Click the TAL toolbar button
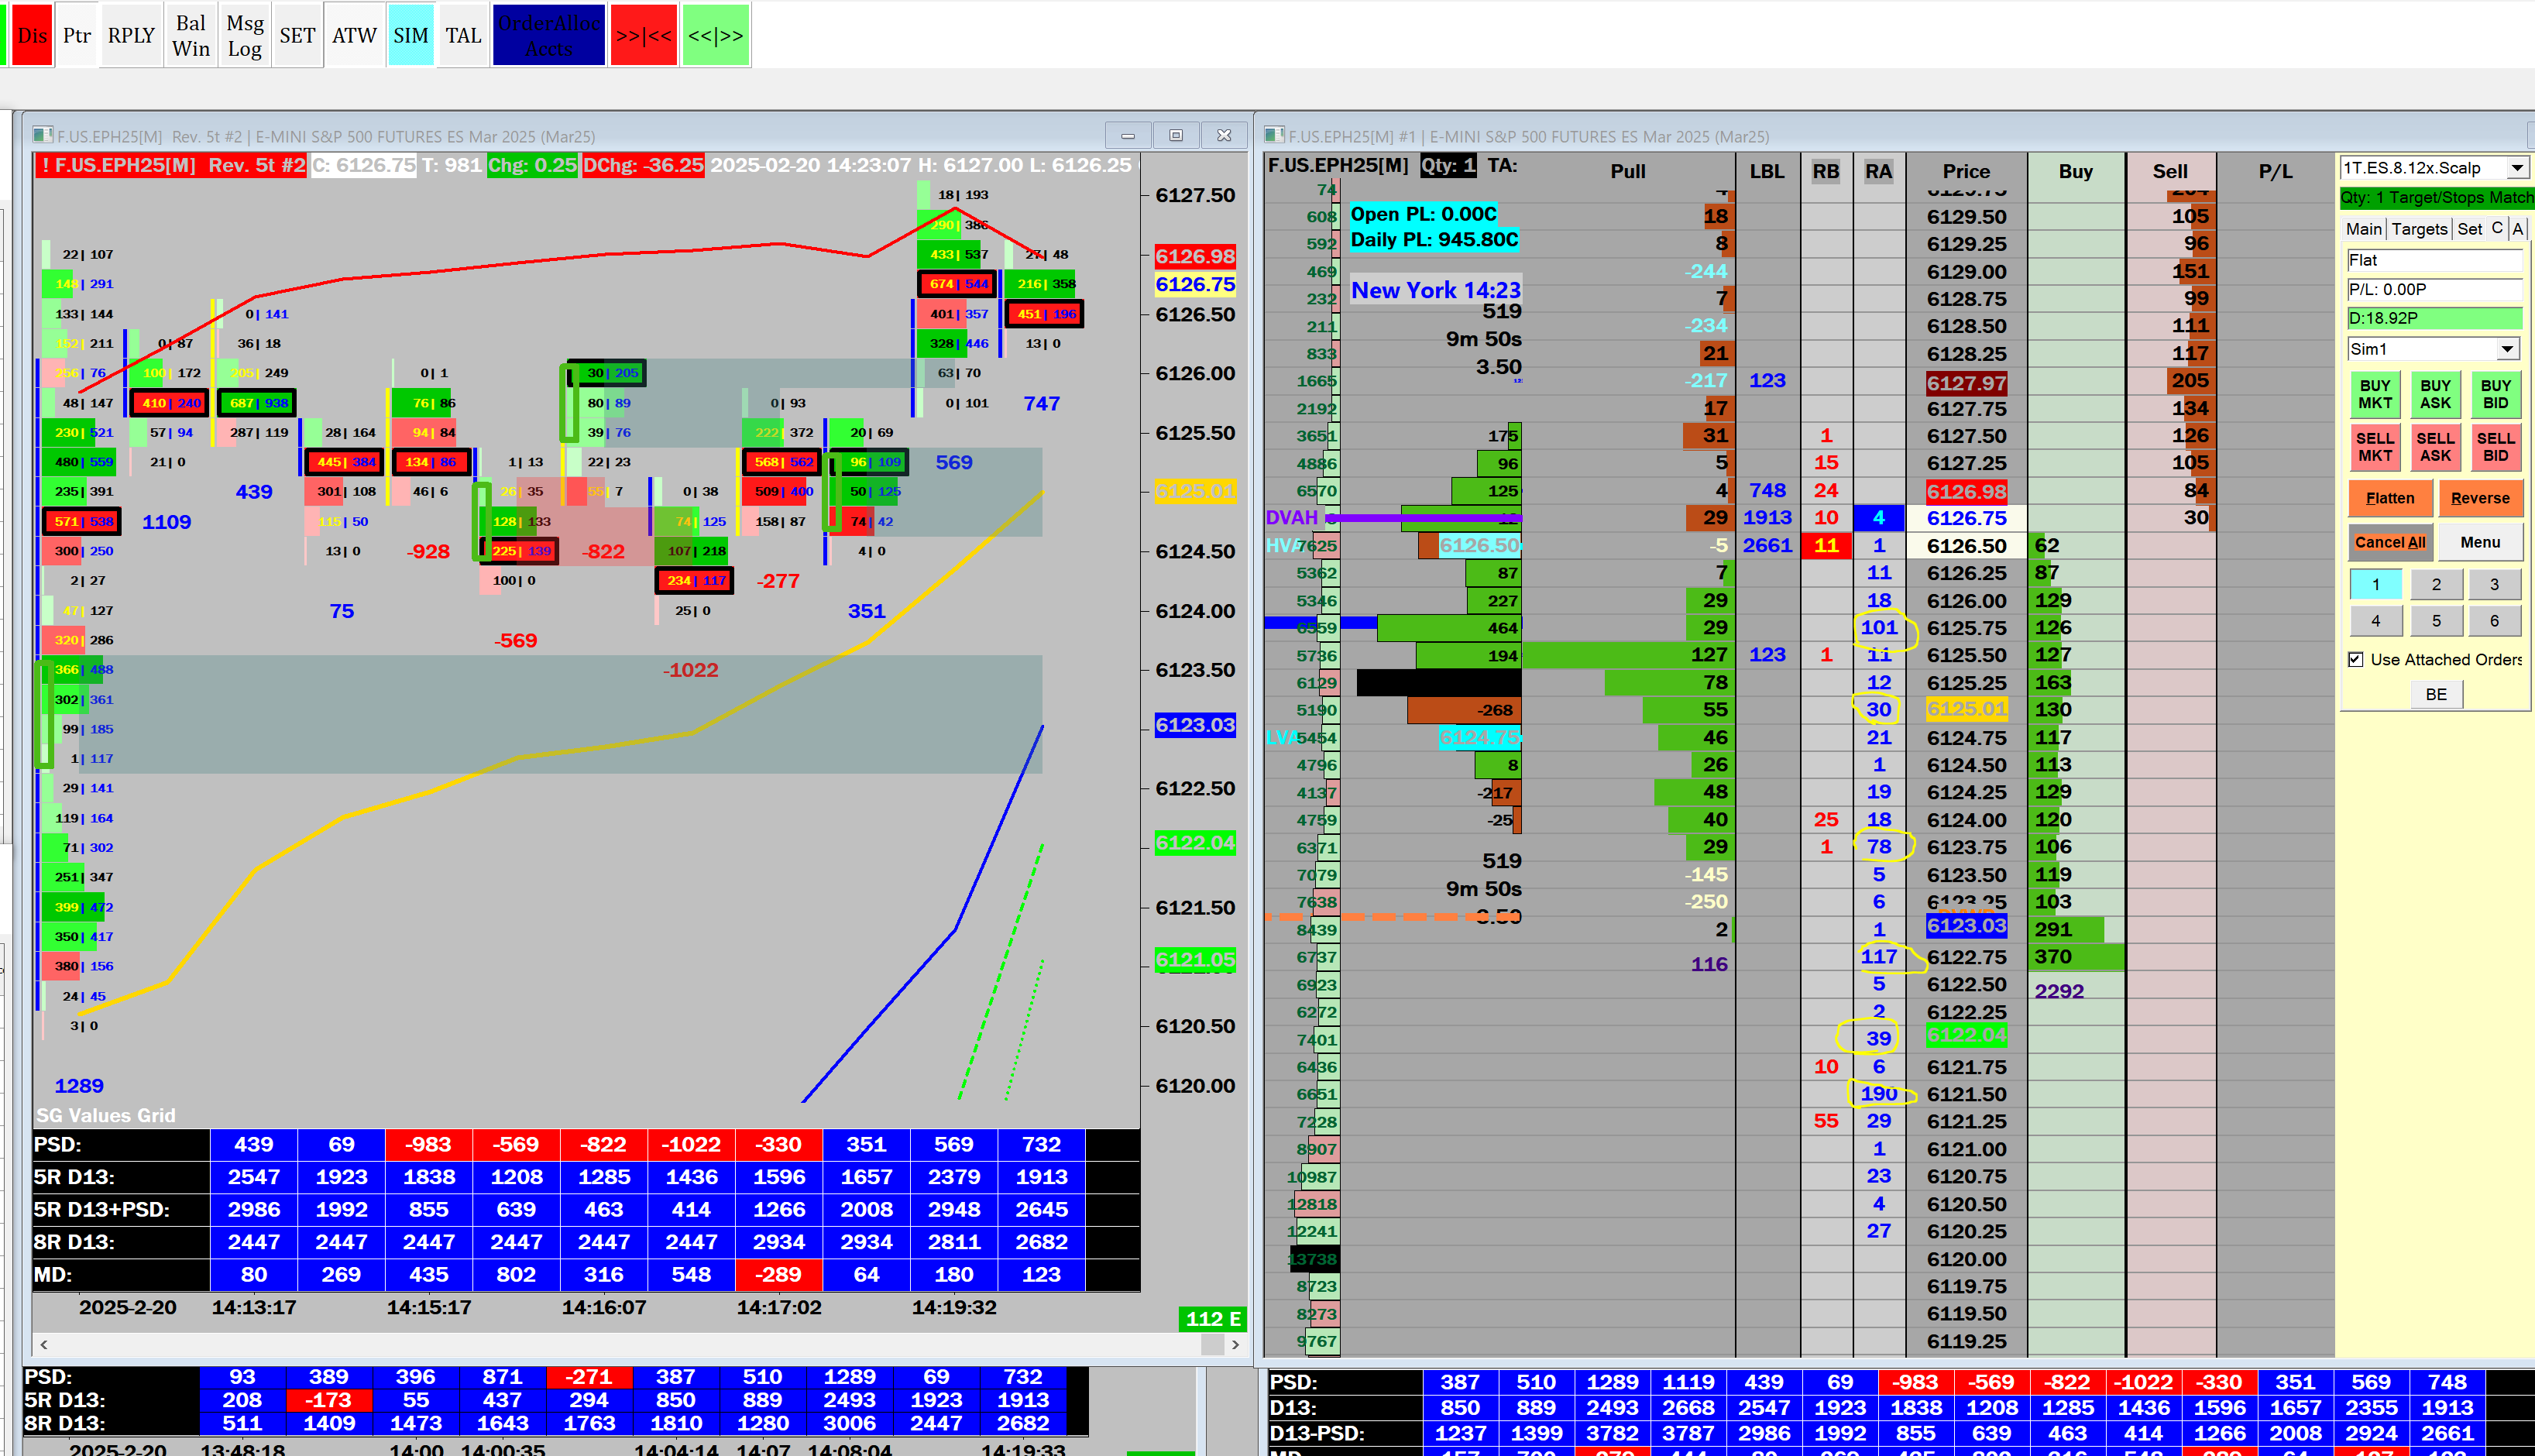 (x=464, y=35)
